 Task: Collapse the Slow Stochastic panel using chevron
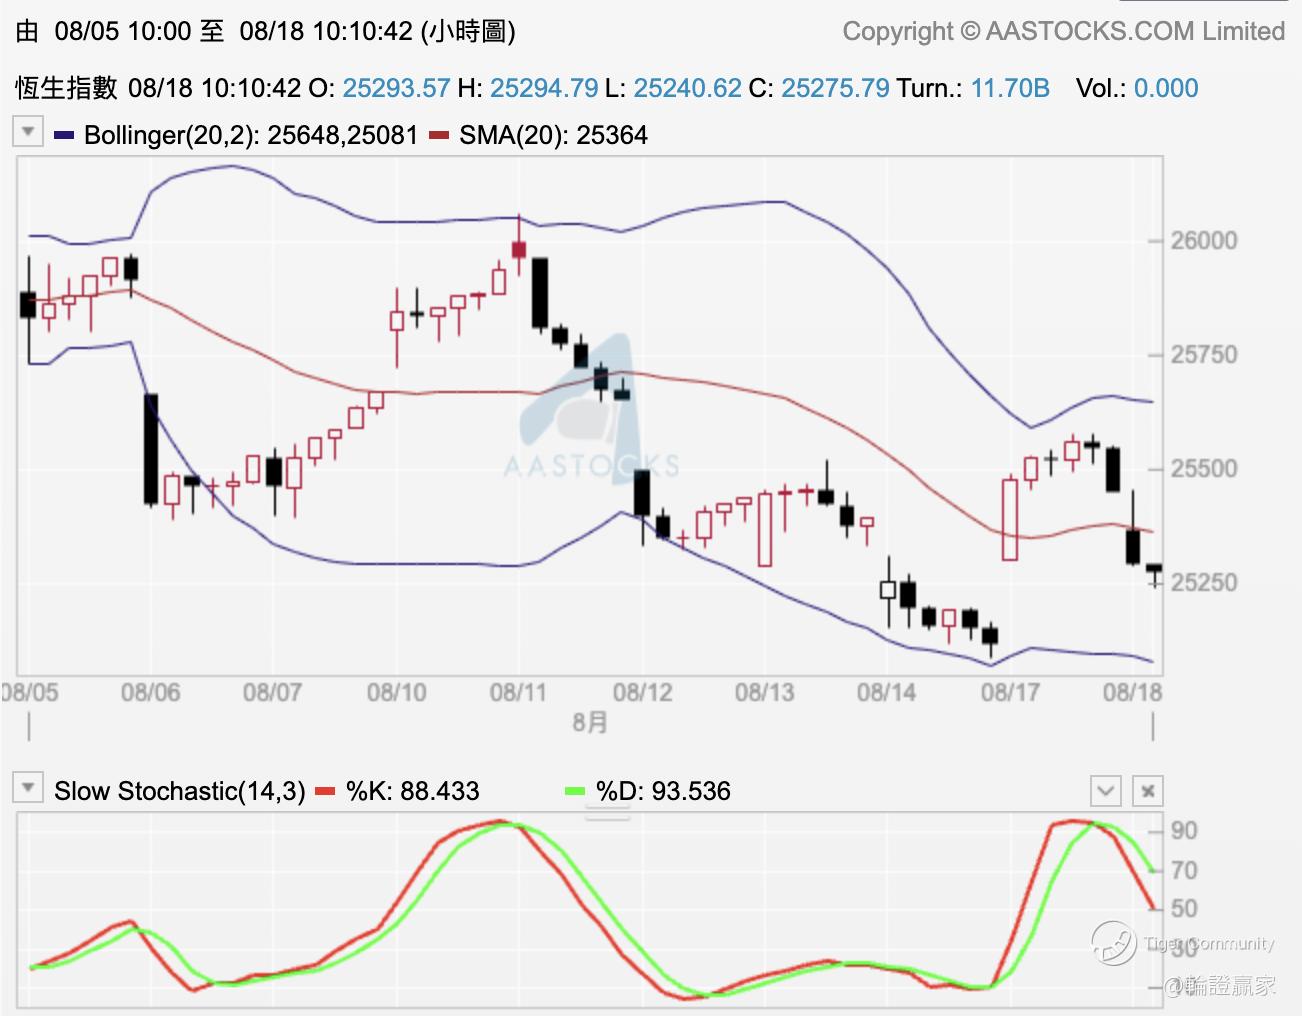click(1105, 791)
